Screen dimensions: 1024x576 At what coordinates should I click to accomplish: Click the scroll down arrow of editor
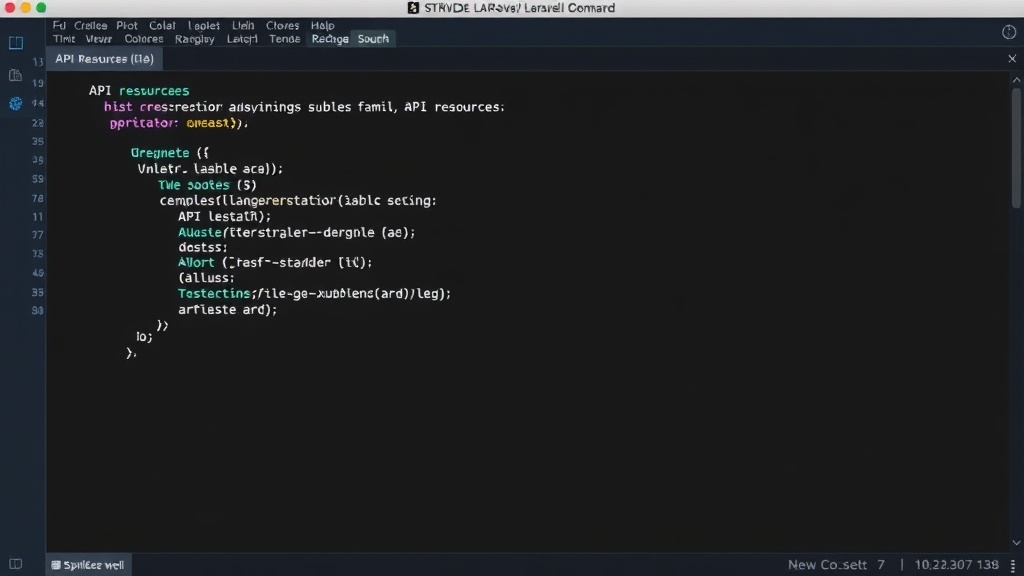point(1016,543)
